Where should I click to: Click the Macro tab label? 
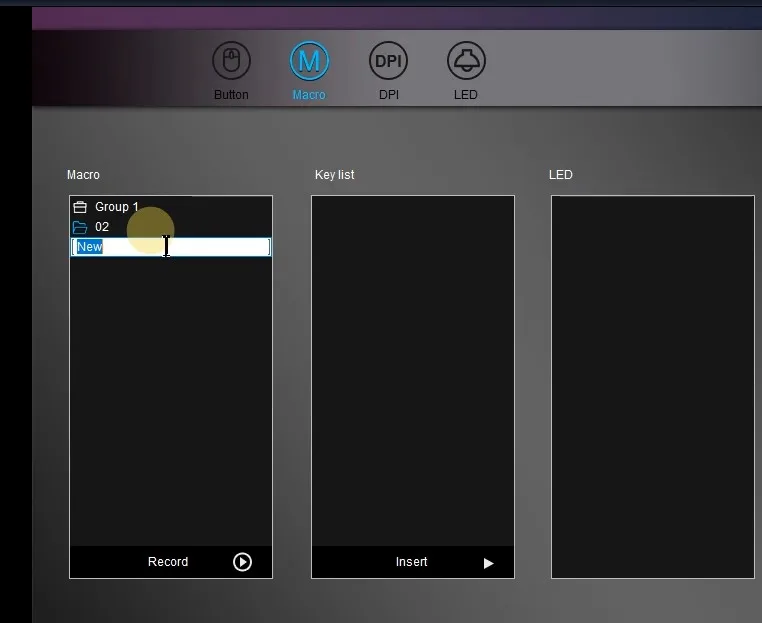pyautogui.click(x=309, y=95)
